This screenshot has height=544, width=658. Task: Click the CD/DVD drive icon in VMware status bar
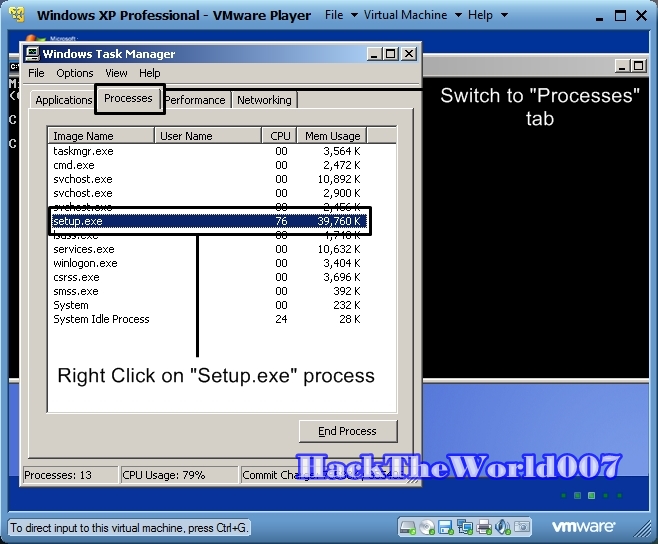(427, 527)
